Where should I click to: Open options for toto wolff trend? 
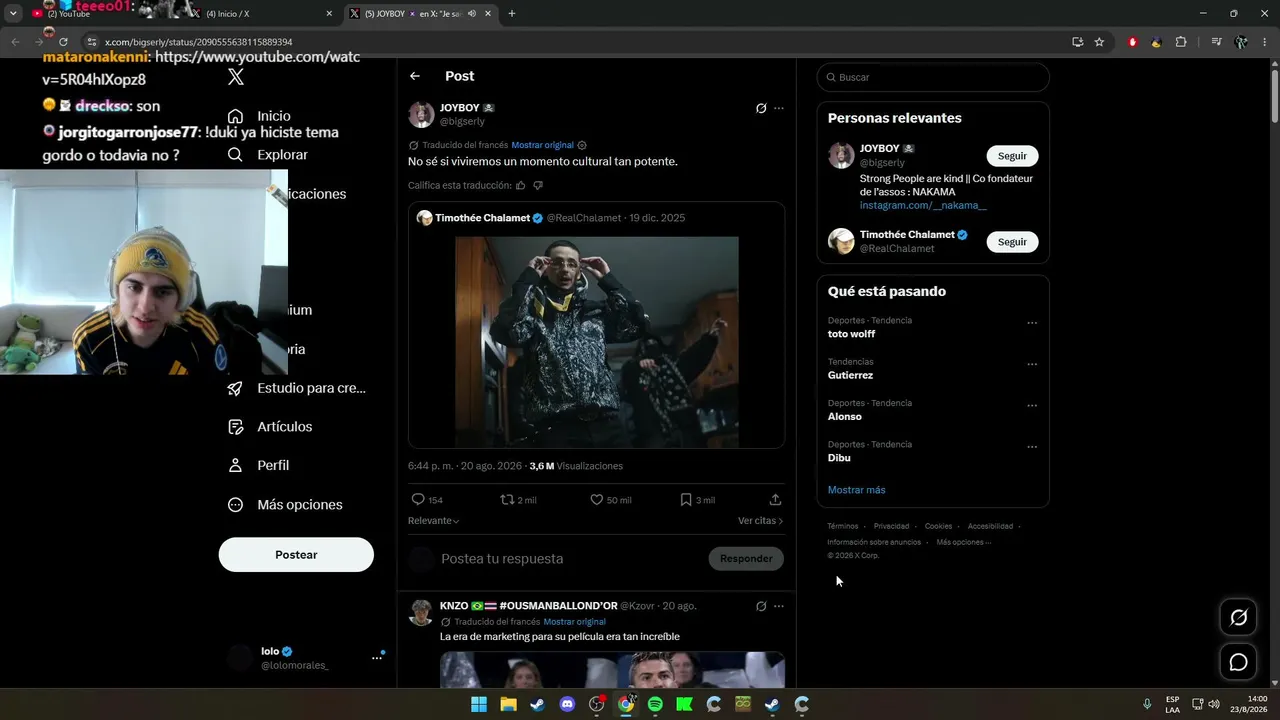click(x=1032, y=323)
